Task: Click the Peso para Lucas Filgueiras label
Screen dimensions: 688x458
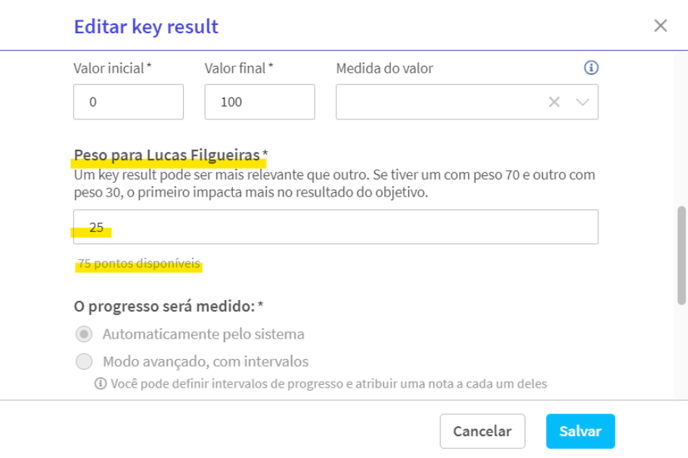Action: click(167, 155)
